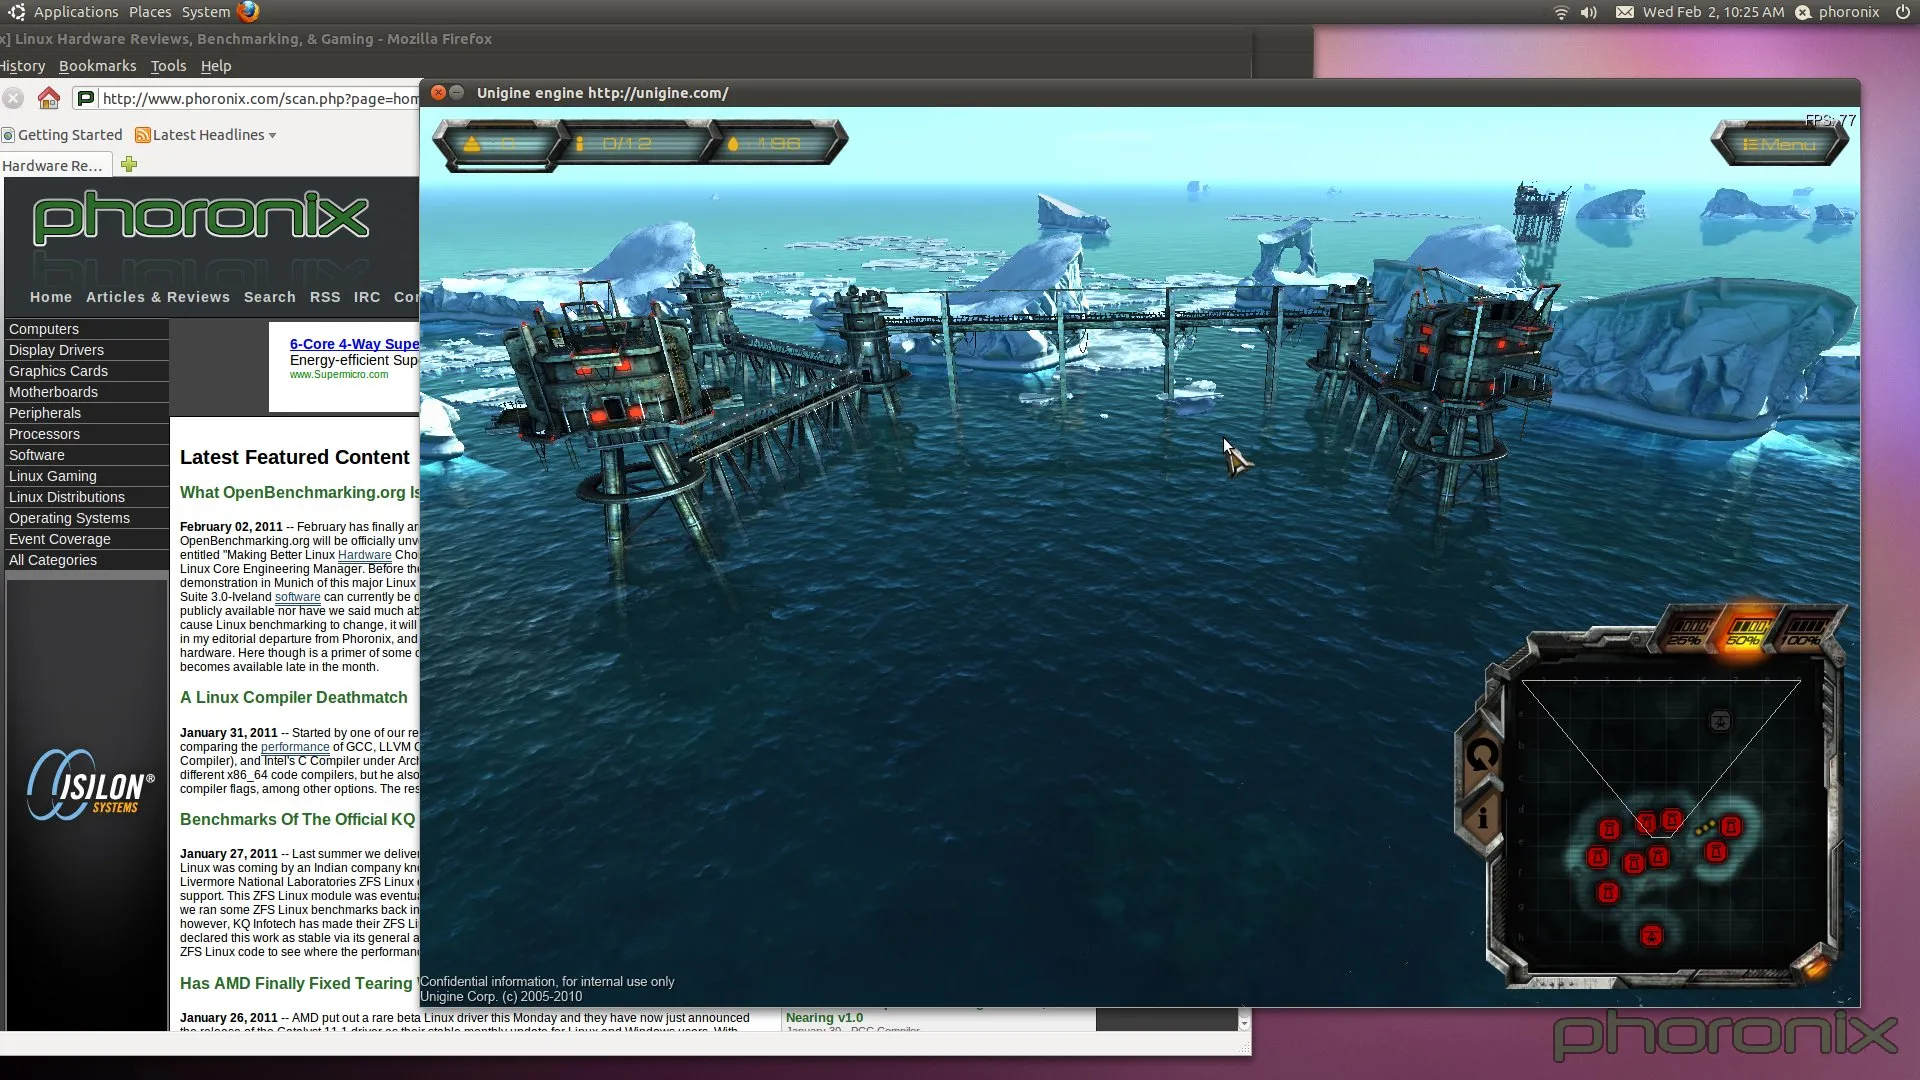This screenshot has width=1920, height=1080.
Task: Click the Firefox stop loading button
Action: (x=13, y=98)
